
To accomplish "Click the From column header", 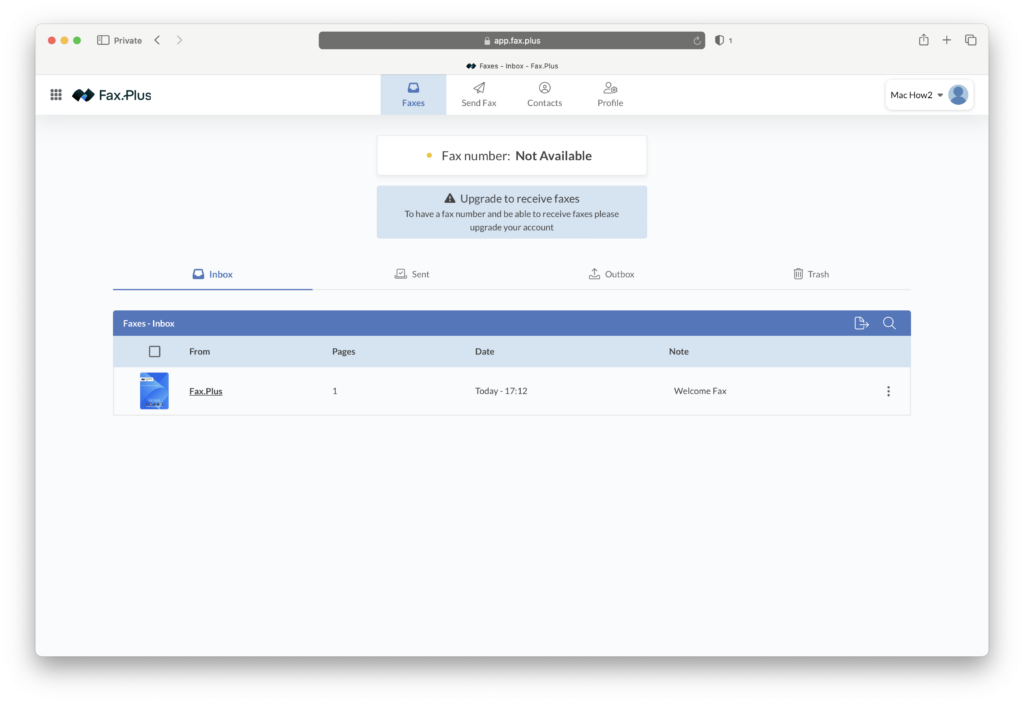I will (x=200, y=352).
